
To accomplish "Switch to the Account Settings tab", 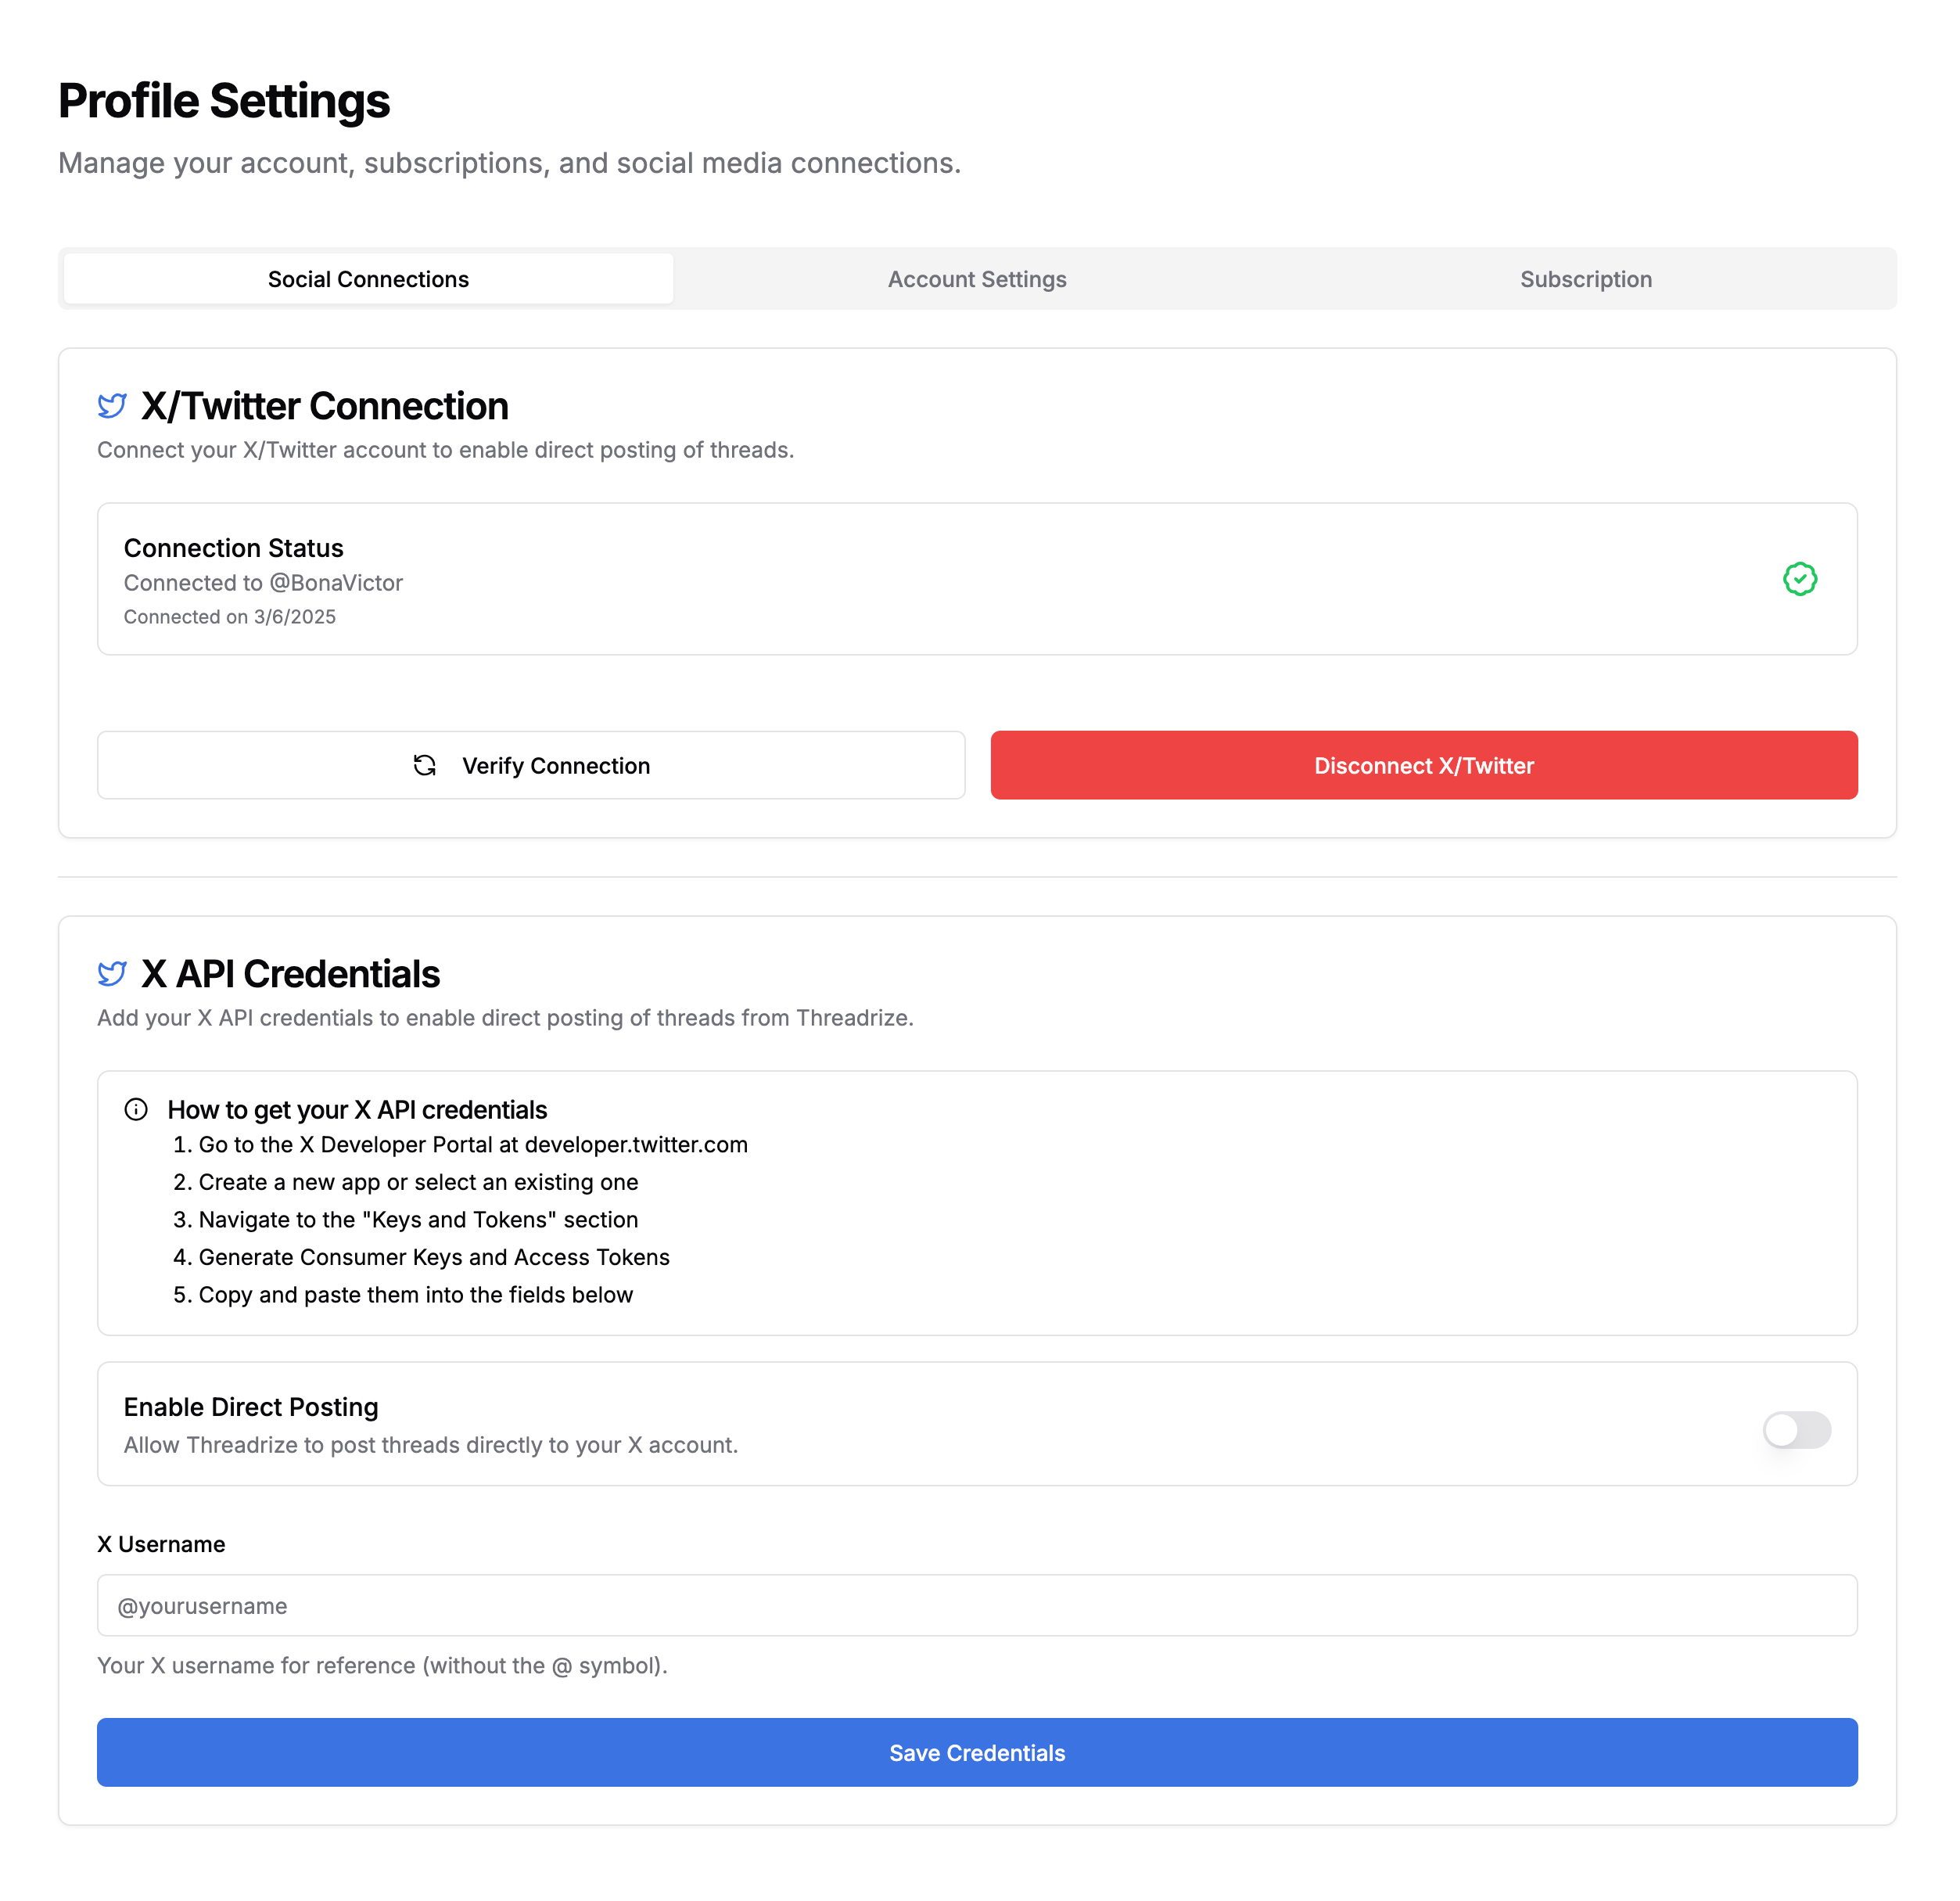I will tap(977, 279).
